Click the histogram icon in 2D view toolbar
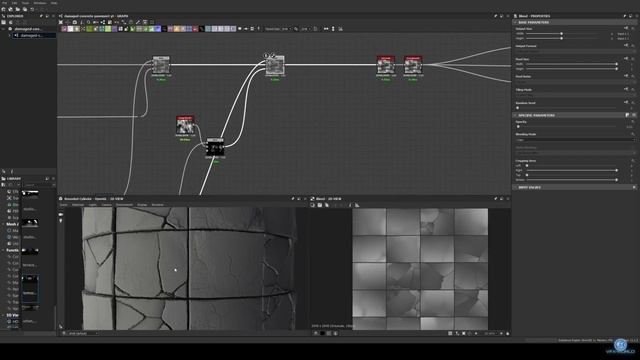Viewport: 640px width, 360px height. click(357, 205)
